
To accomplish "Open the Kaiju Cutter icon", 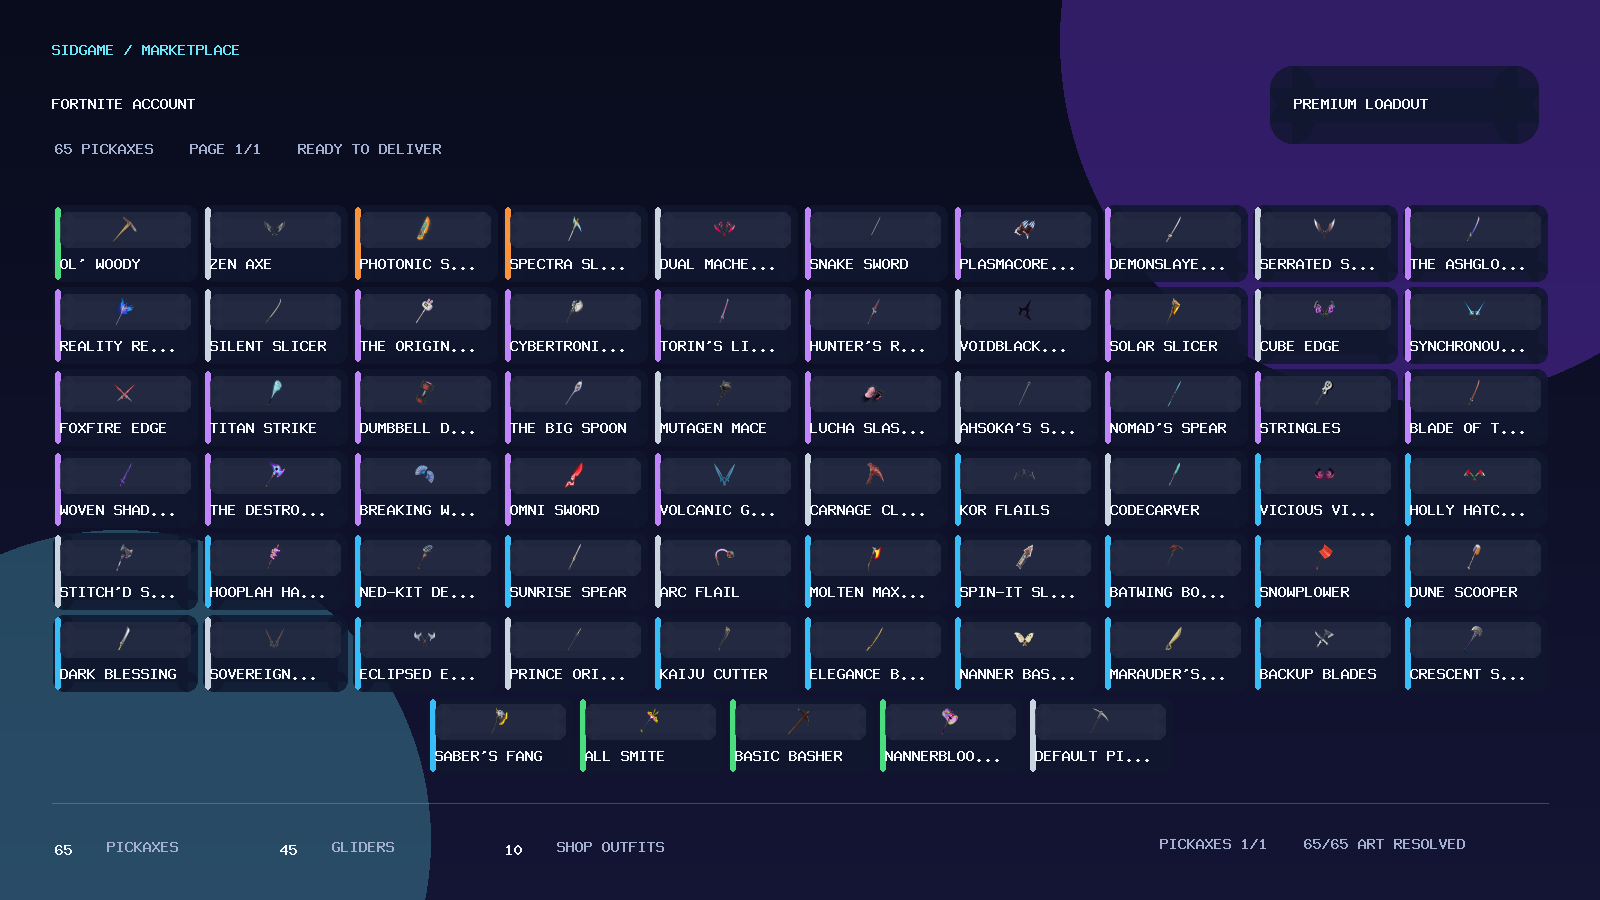I will pos(724,639).
